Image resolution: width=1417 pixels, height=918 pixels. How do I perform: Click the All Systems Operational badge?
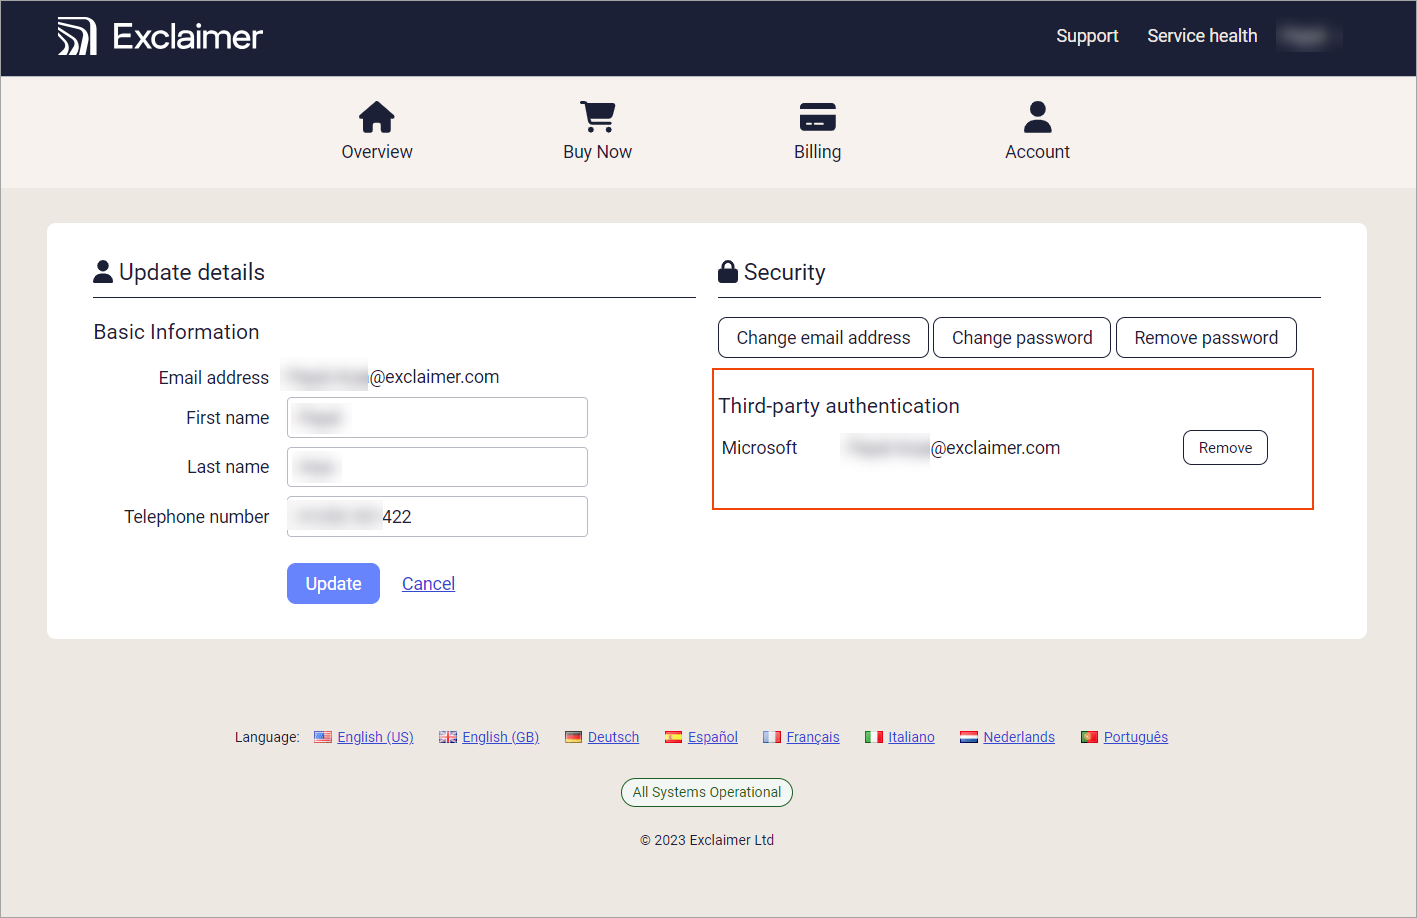[x=707, y=792]
